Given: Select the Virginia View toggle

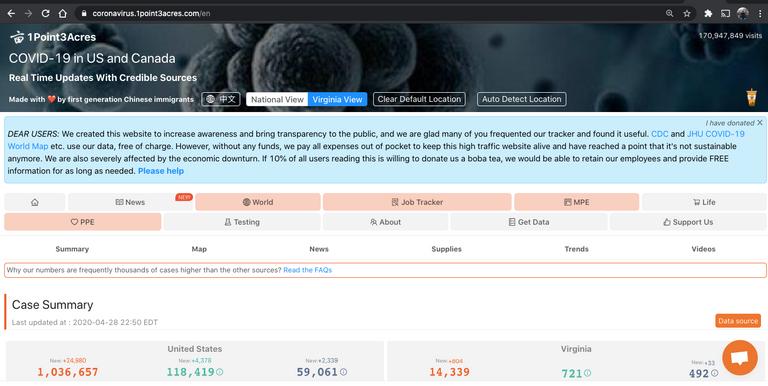Looking at the screenshot, I should [x=337, y=99].
